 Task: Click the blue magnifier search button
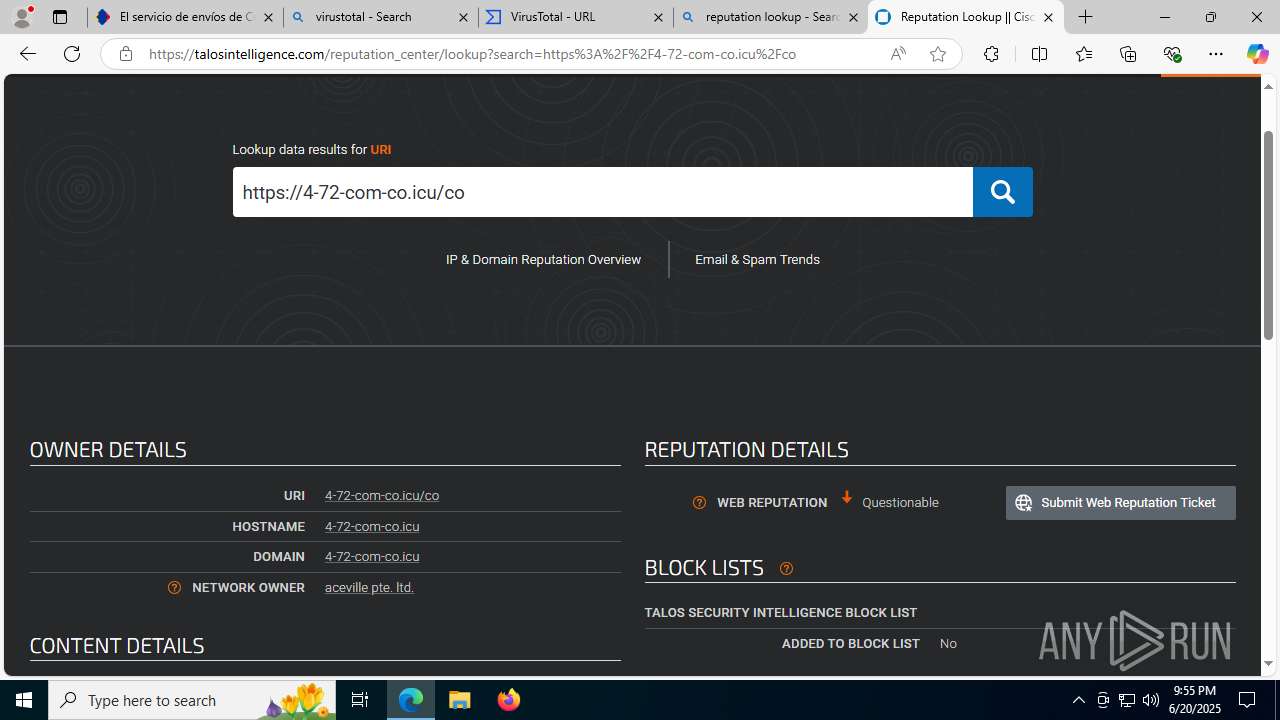point(1002,192)
